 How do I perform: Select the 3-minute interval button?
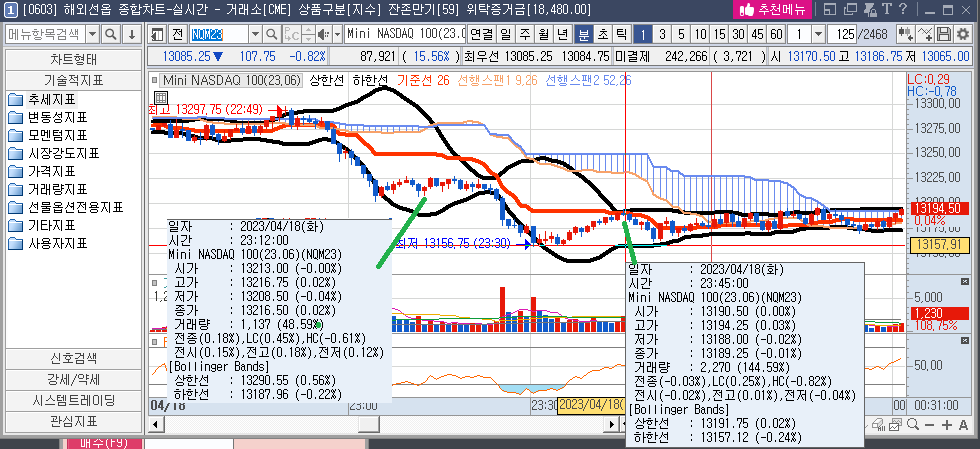point(662,34)
